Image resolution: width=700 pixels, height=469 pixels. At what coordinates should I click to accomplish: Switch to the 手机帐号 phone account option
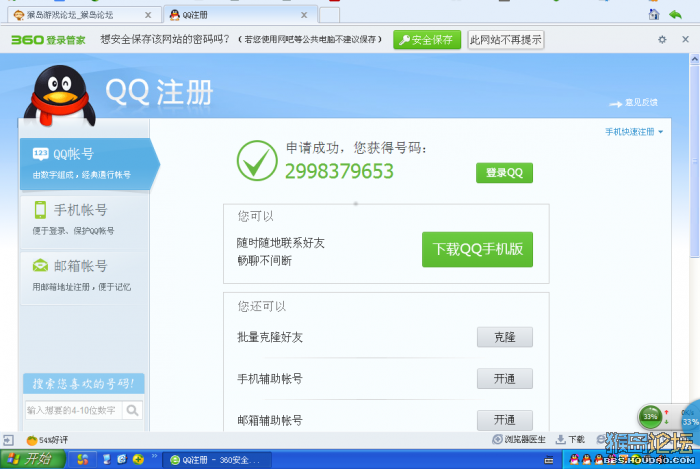click(84, 220)
